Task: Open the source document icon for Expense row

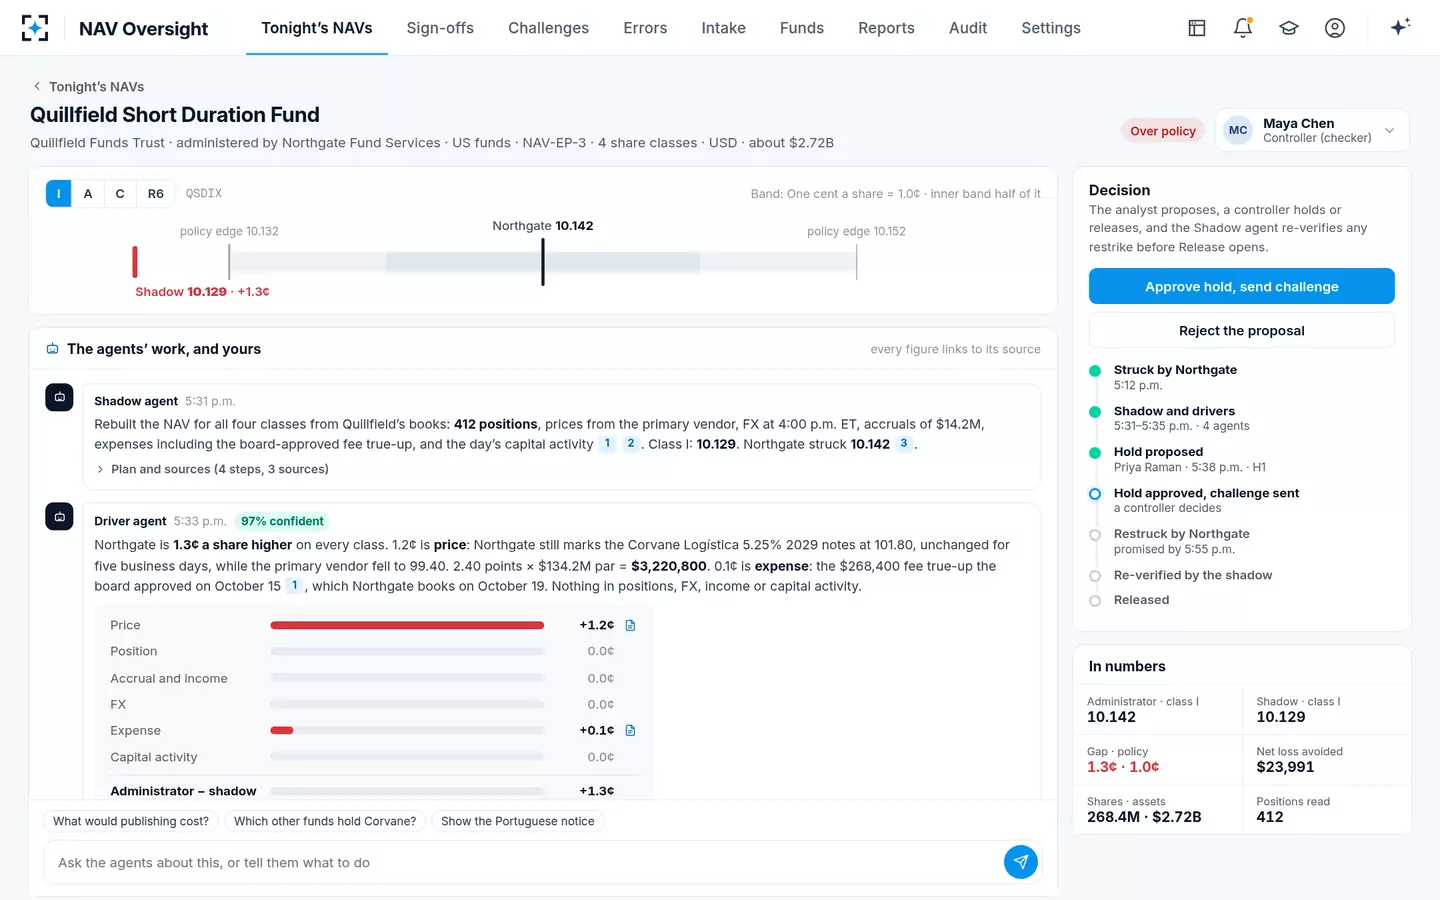Action: click(x=630, y=731)
